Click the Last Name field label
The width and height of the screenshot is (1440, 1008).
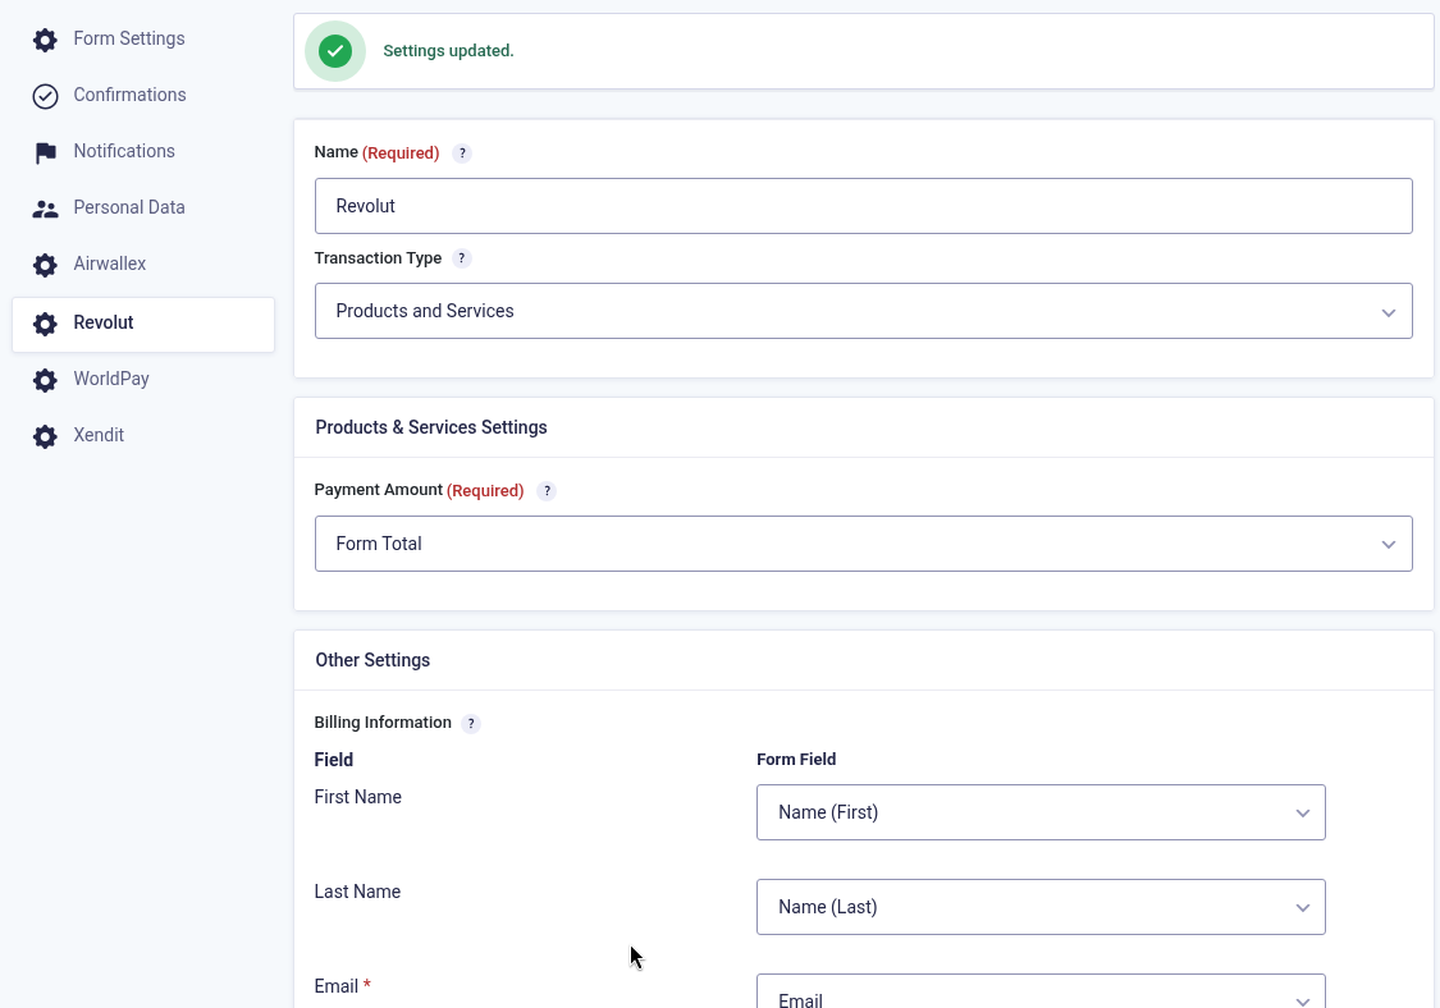(357, 892)
